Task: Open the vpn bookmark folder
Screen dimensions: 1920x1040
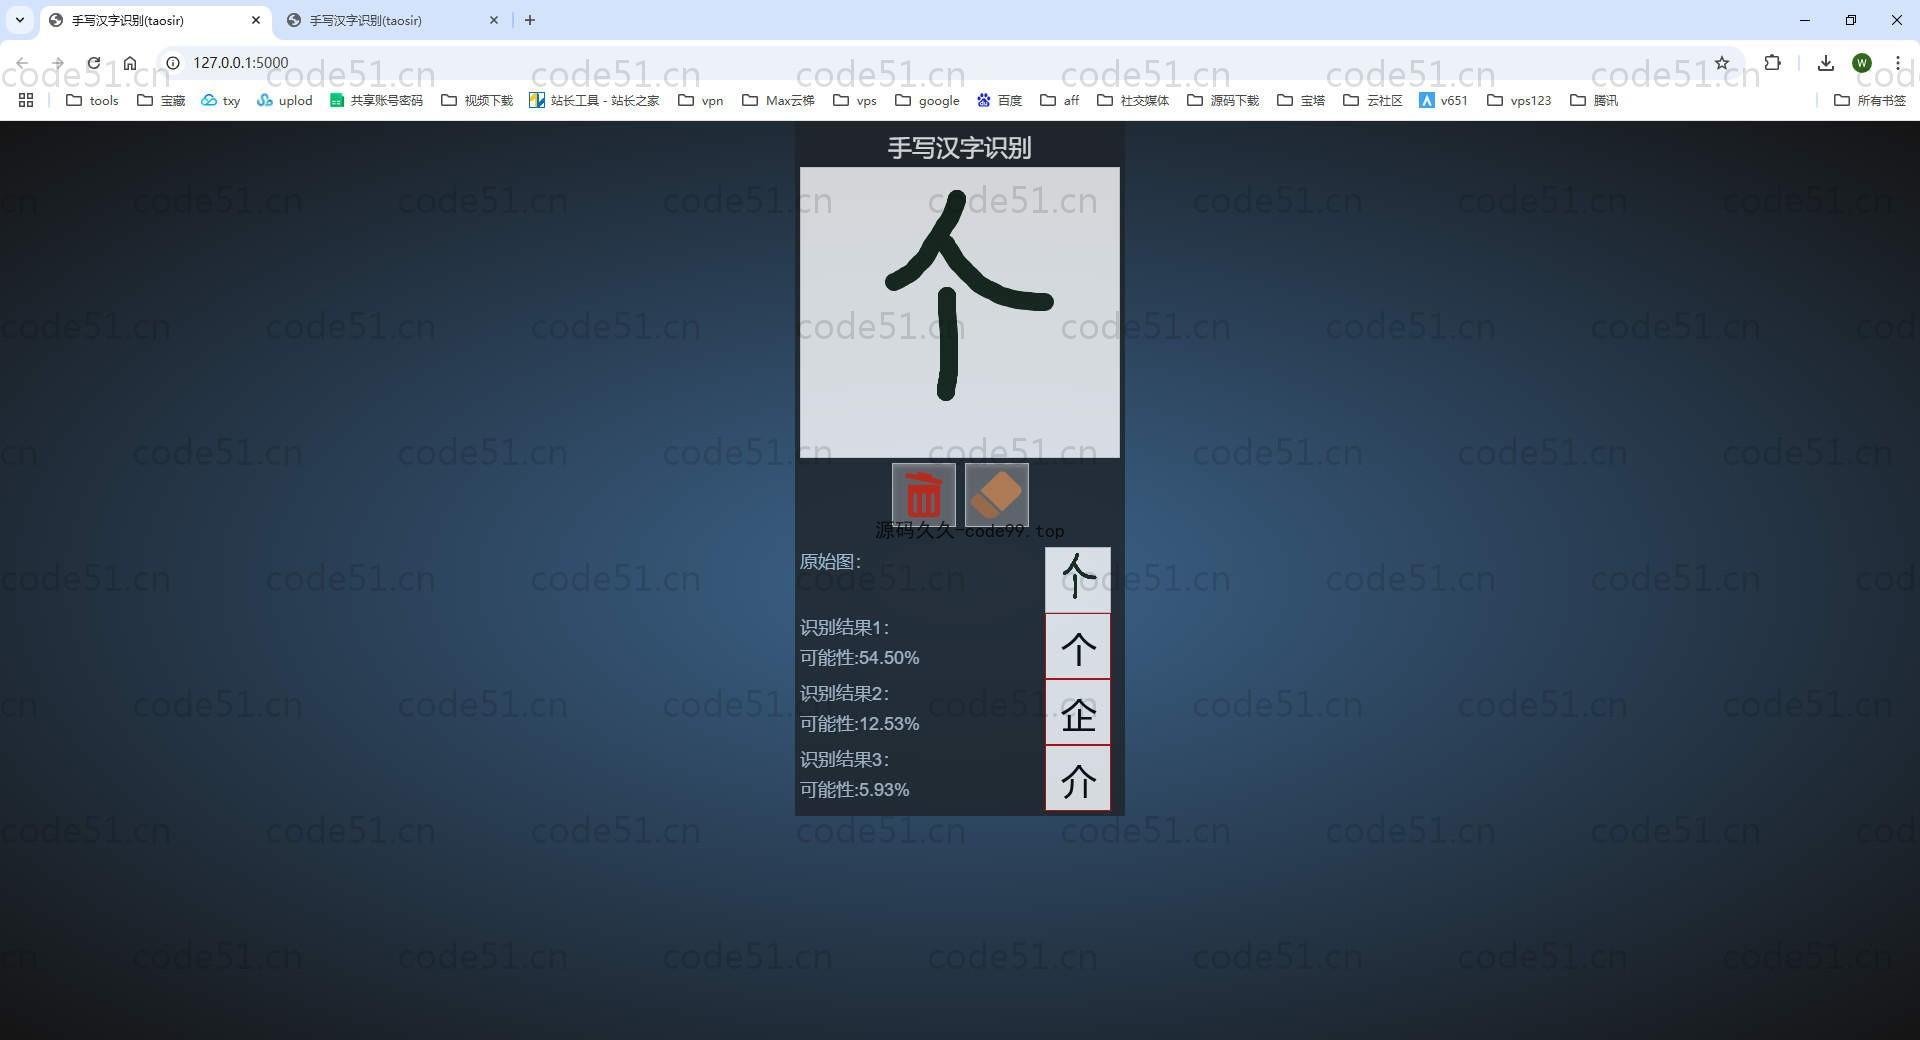Action: point(701,100)
